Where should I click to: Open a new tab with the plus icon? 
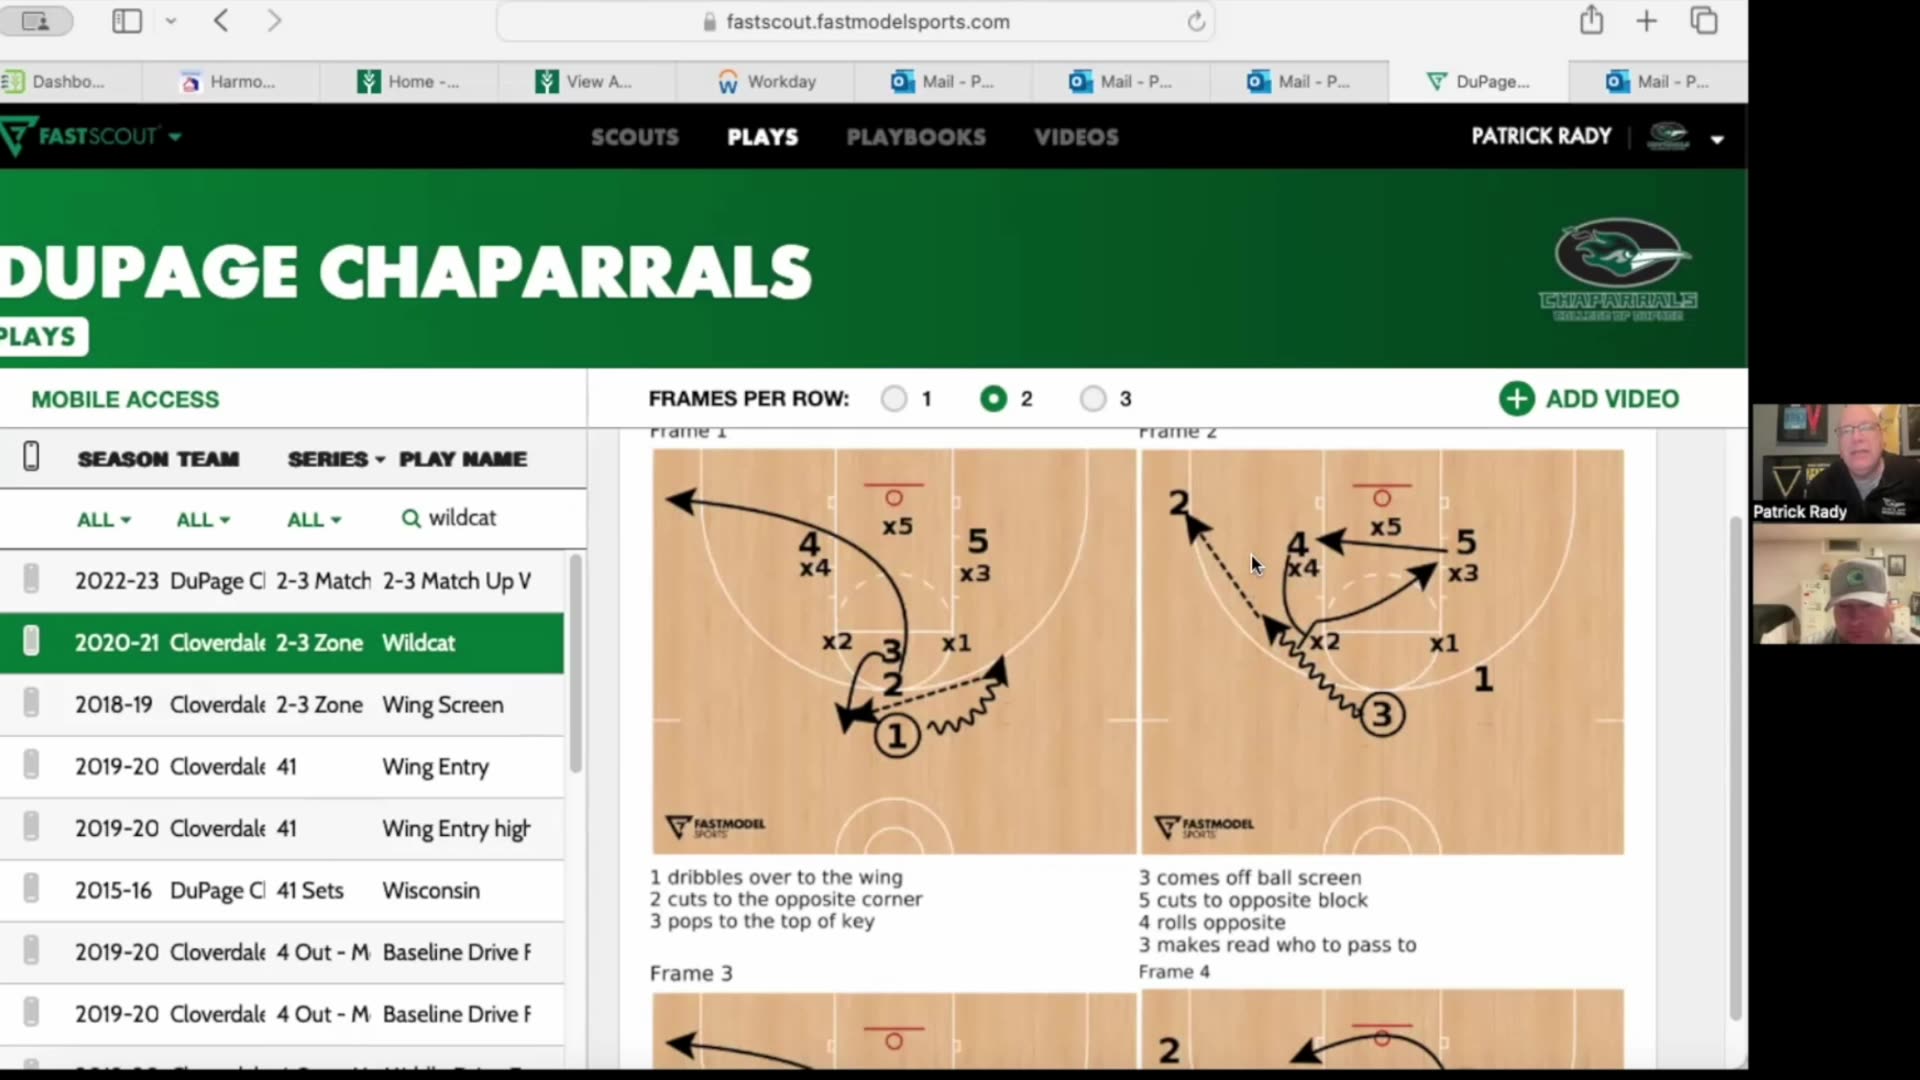point(1646,21)
